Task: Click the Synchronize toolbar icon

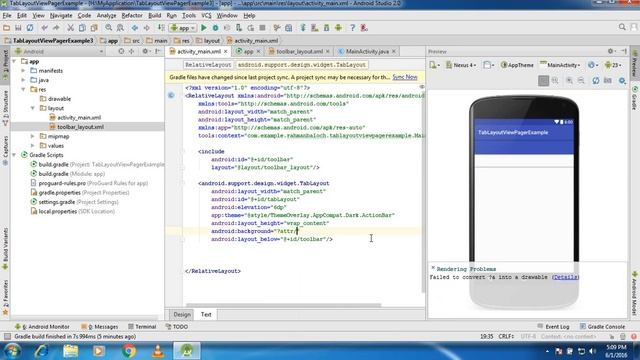Action: (x=30, y=28)
